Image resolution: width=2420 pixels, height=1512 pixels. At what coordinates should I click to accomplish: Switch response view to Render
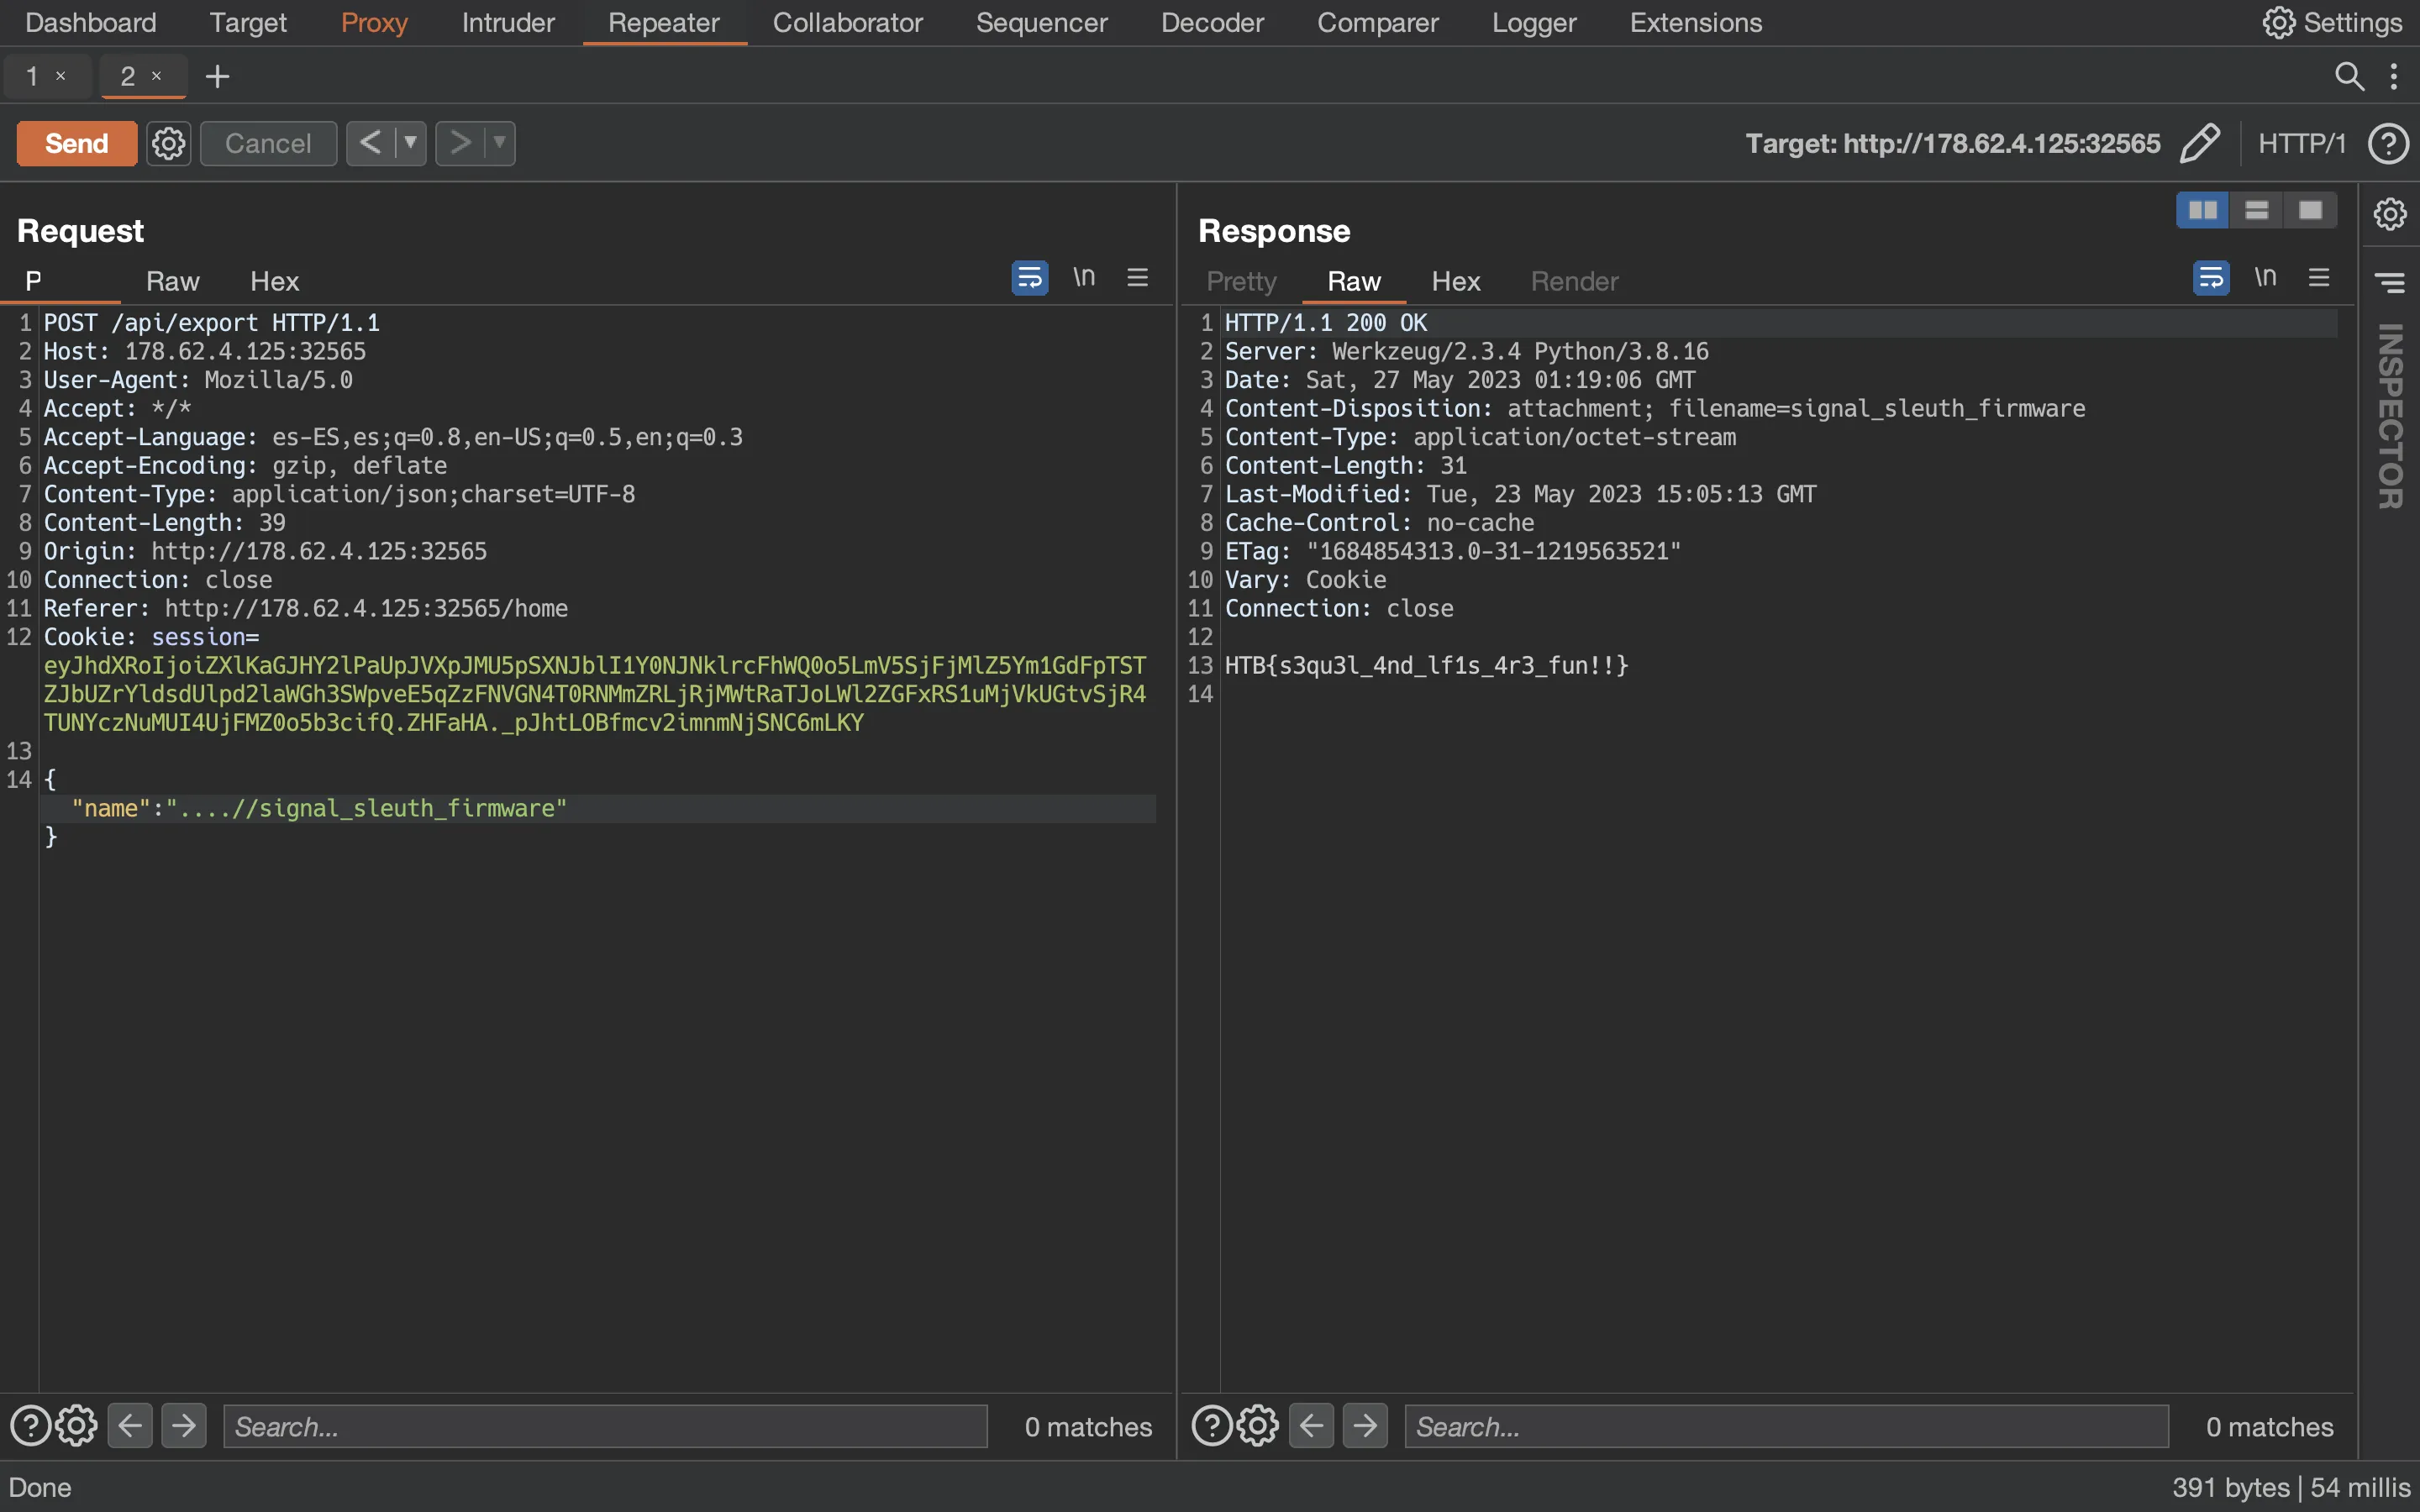coord(1574,281)
